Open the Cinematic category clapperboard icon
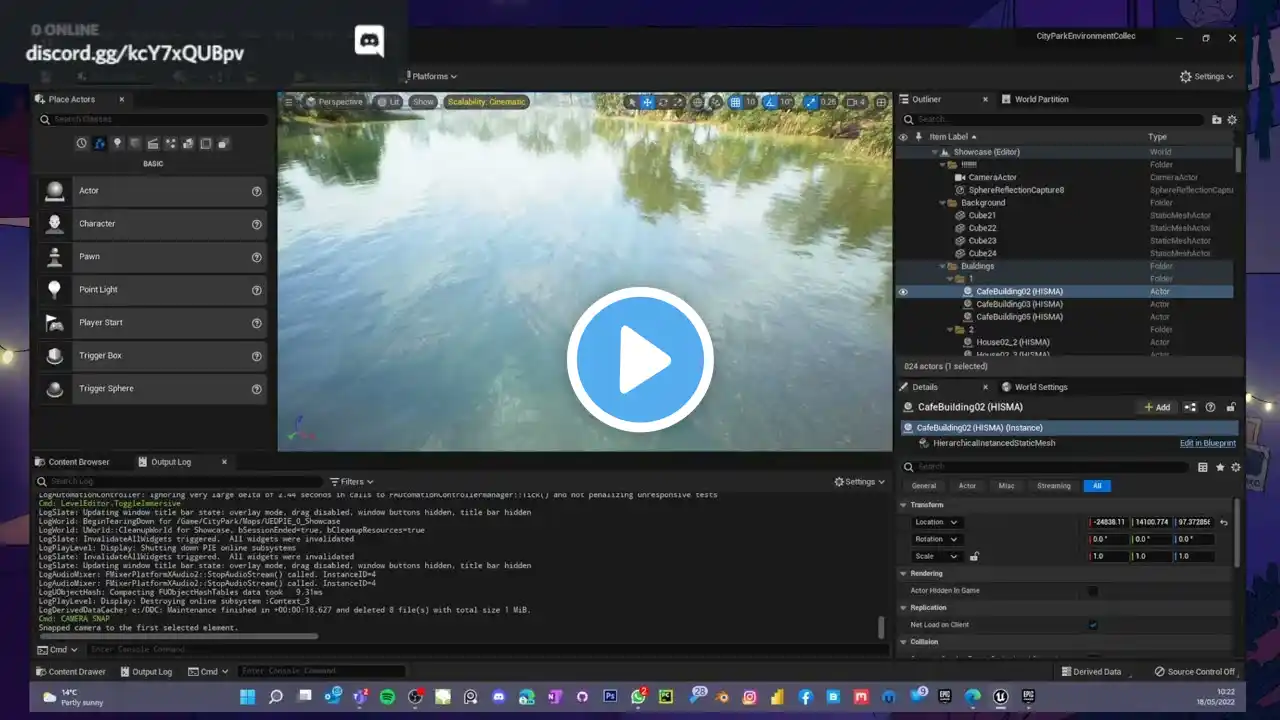The height and width of the screenshot is (720, 1280). [153, 143]
